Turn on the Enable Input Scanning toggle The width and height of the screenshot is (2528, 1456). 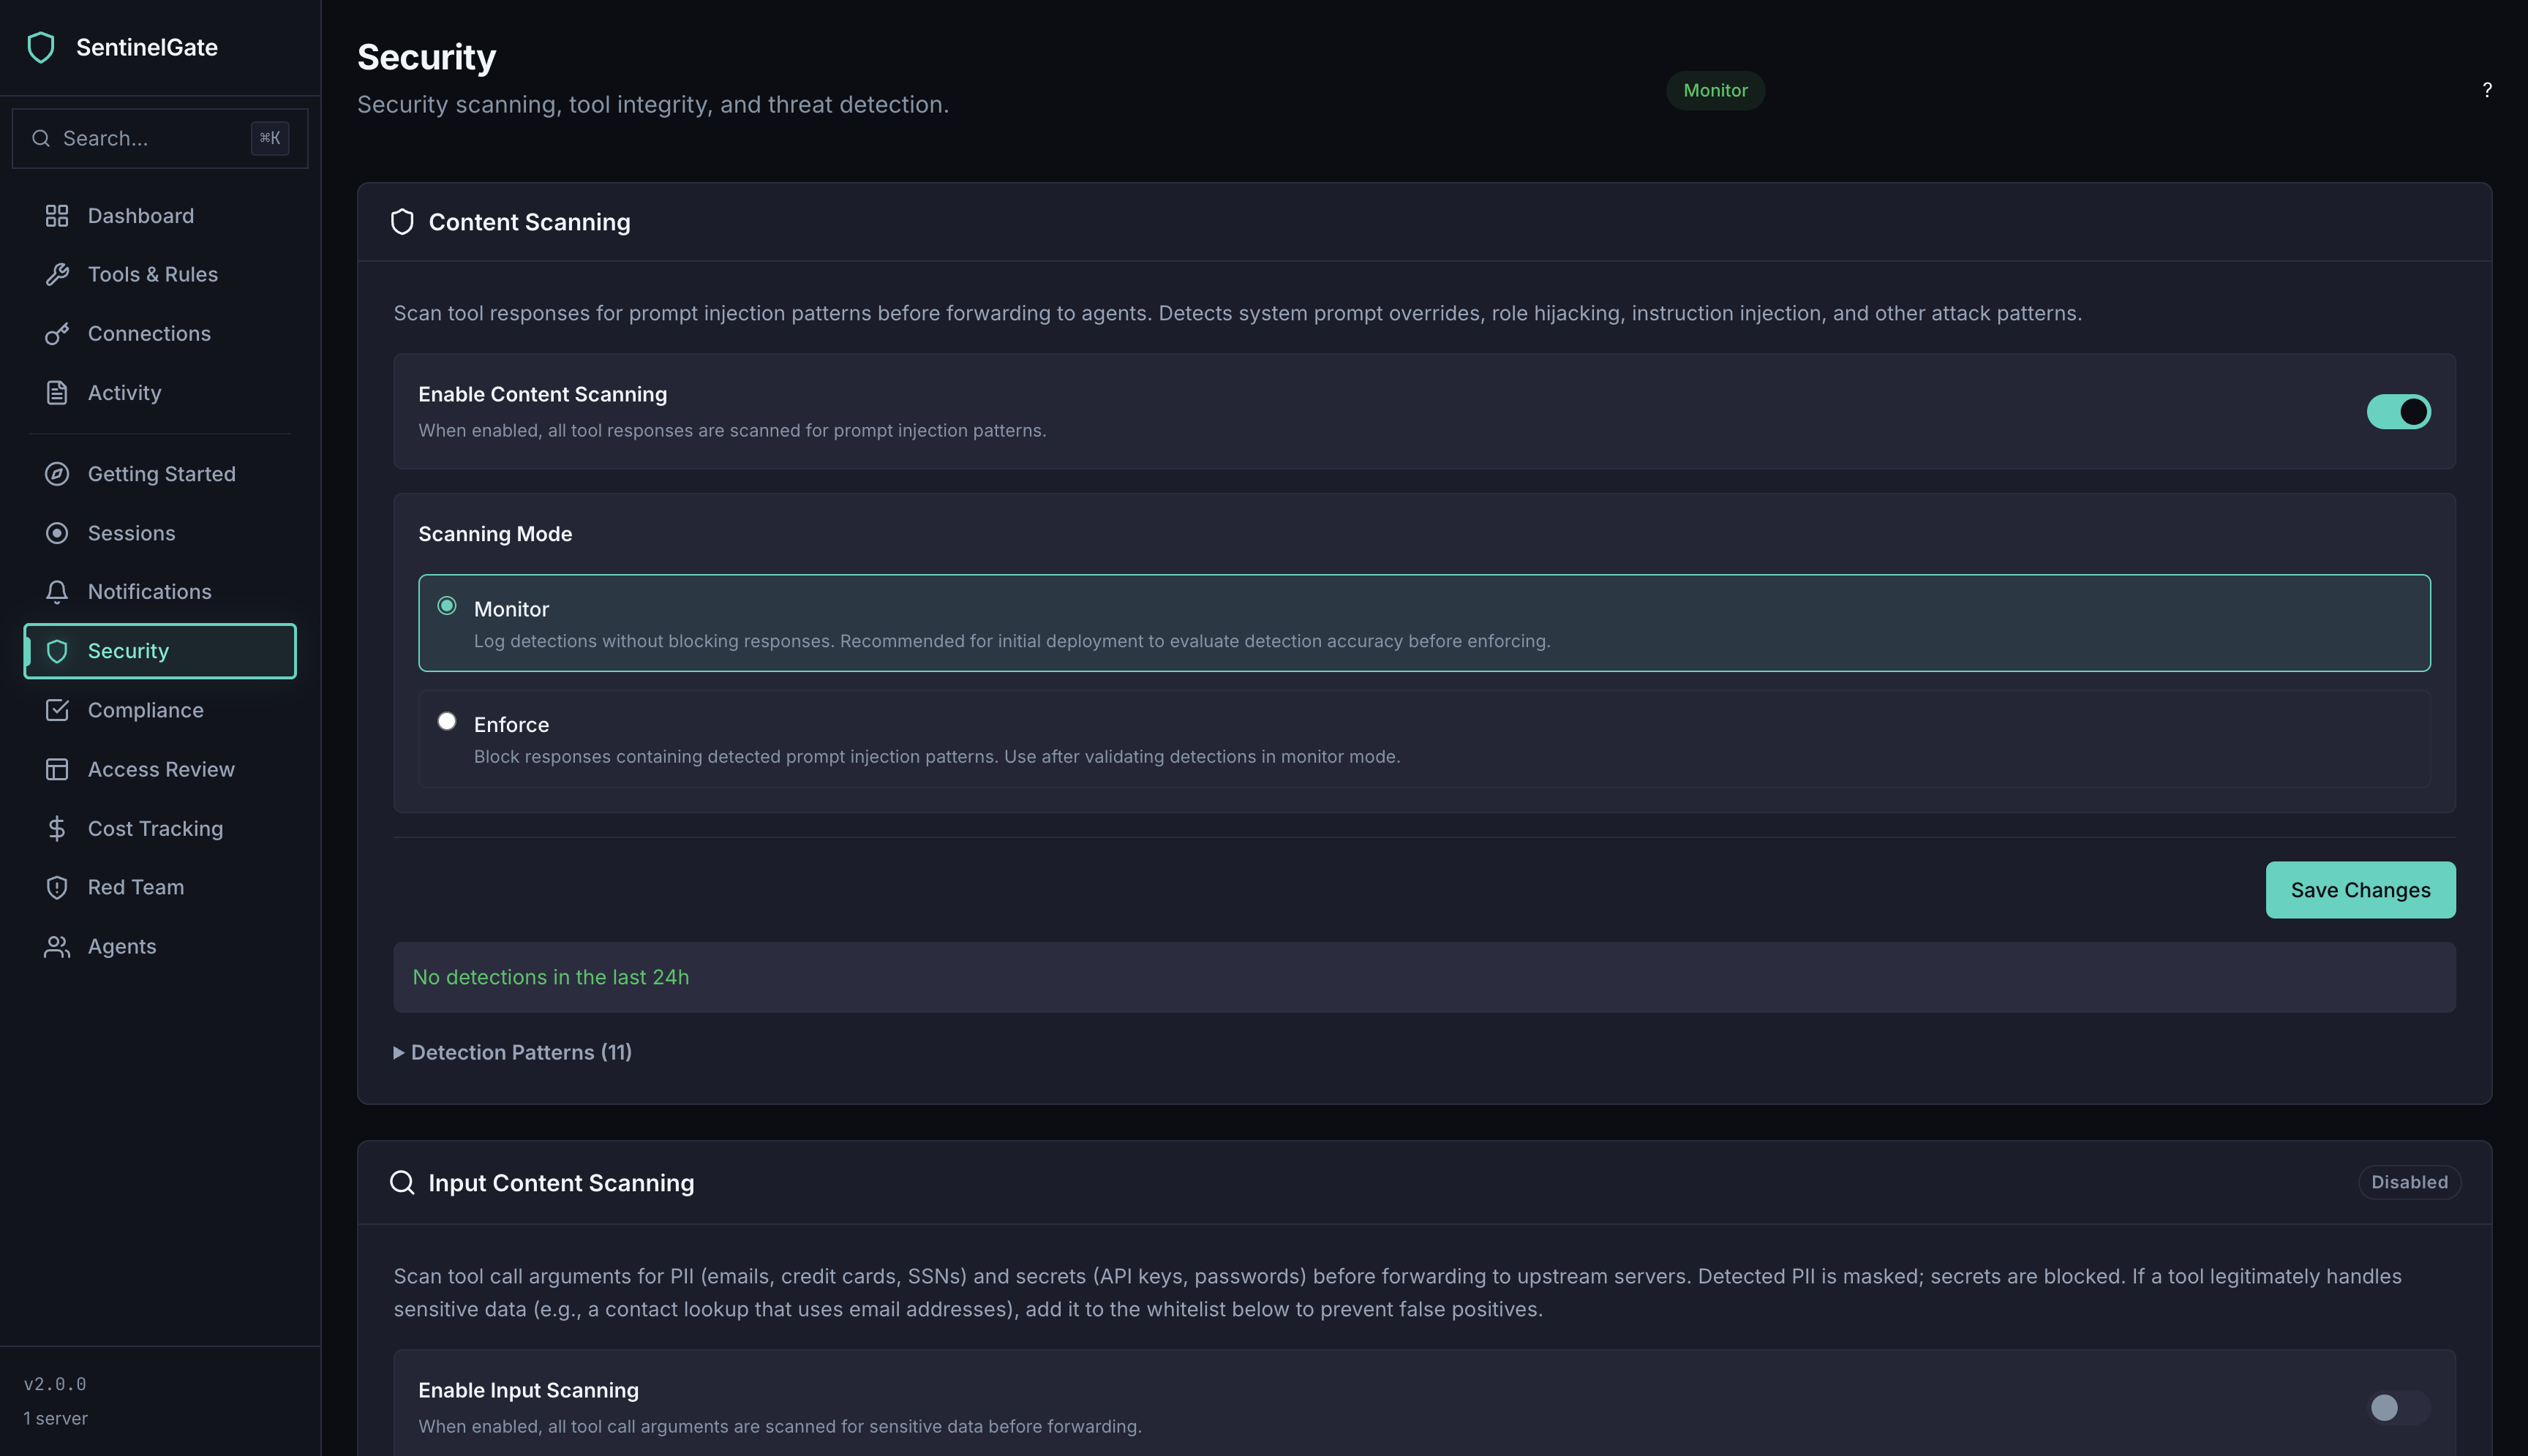click(2398, 1408)
